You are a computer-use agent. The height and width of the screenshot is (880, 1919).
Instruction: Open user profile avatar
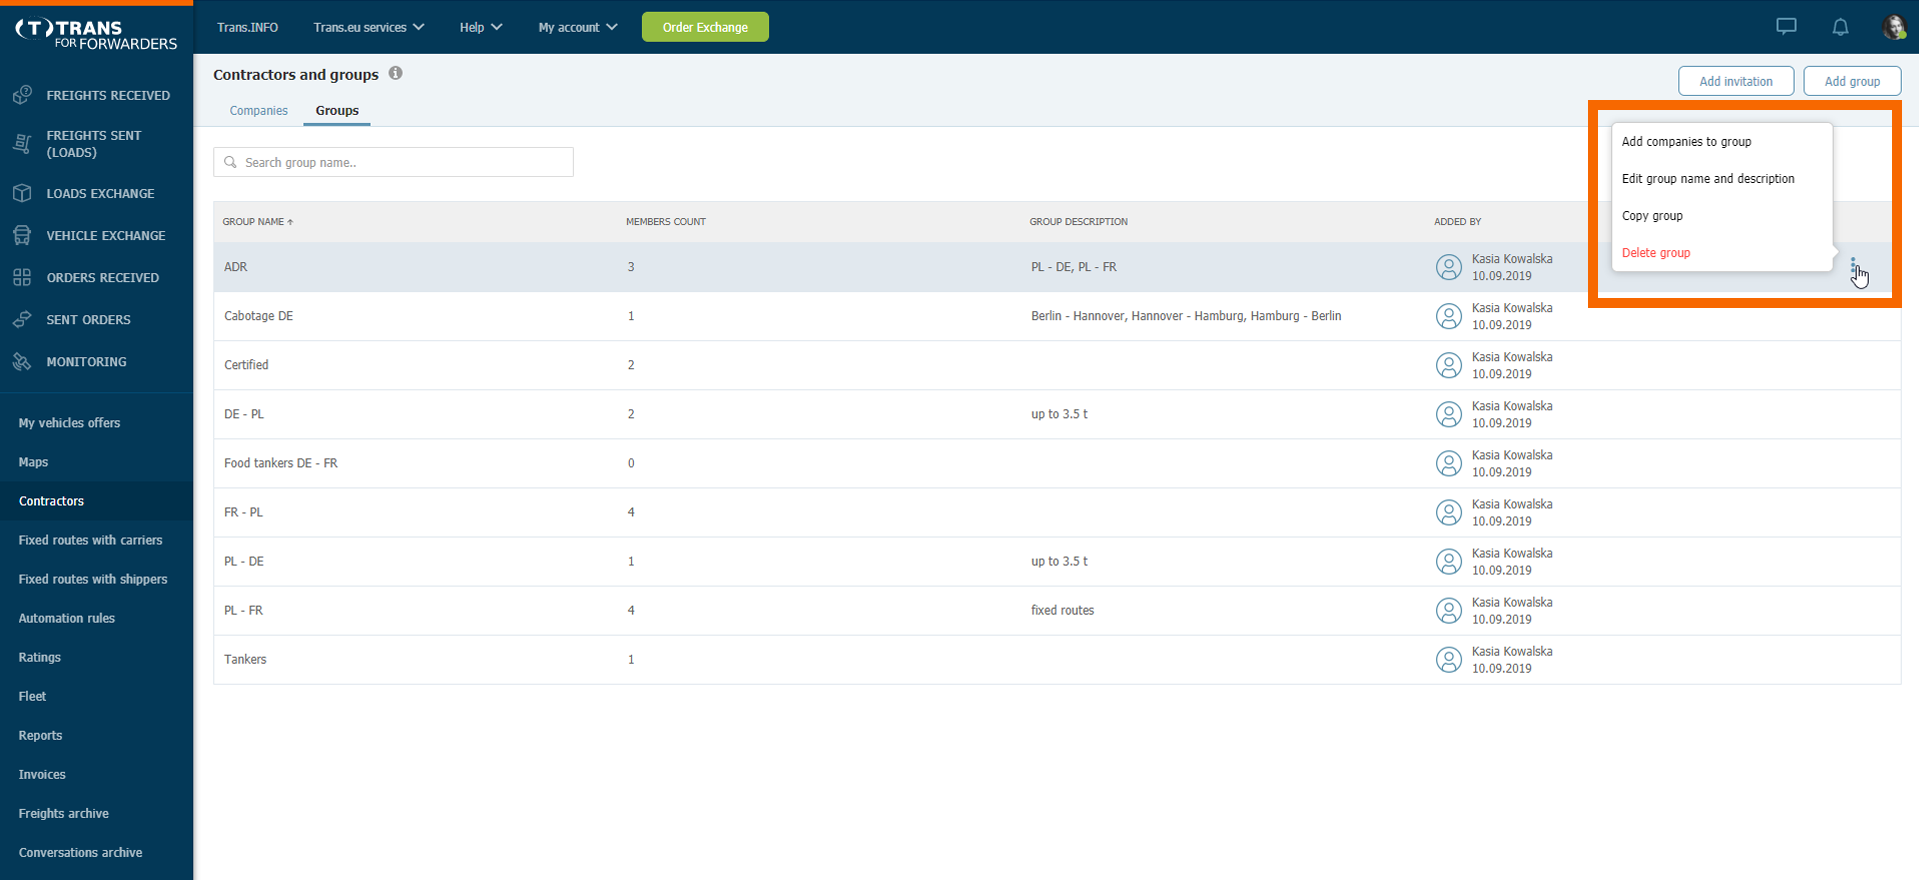pos(1894,27)
